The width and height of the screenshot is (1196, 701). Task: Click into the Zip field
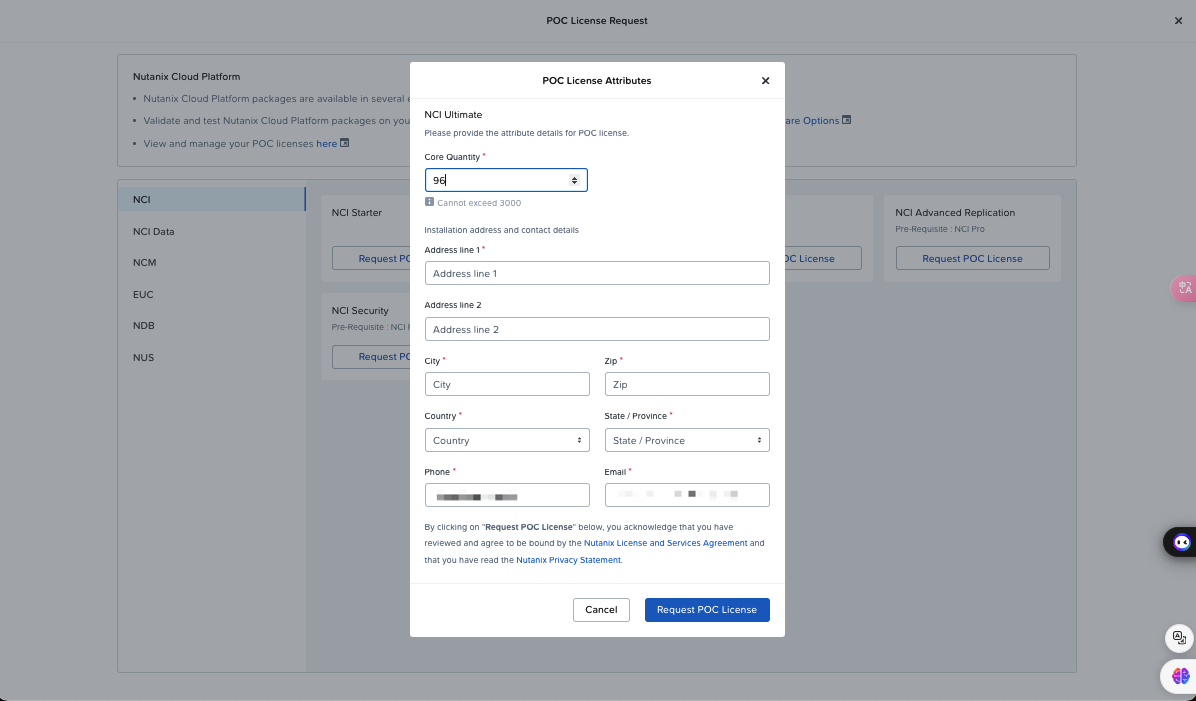tap(687, 384)
